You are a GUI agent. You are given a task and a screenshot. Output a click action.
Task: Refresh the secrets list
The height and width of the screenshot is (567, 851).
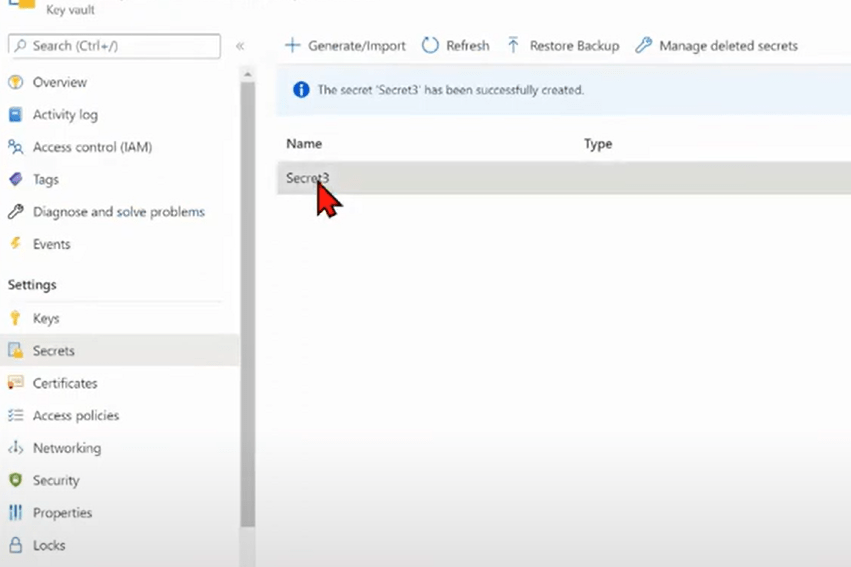tap(456, 46)
